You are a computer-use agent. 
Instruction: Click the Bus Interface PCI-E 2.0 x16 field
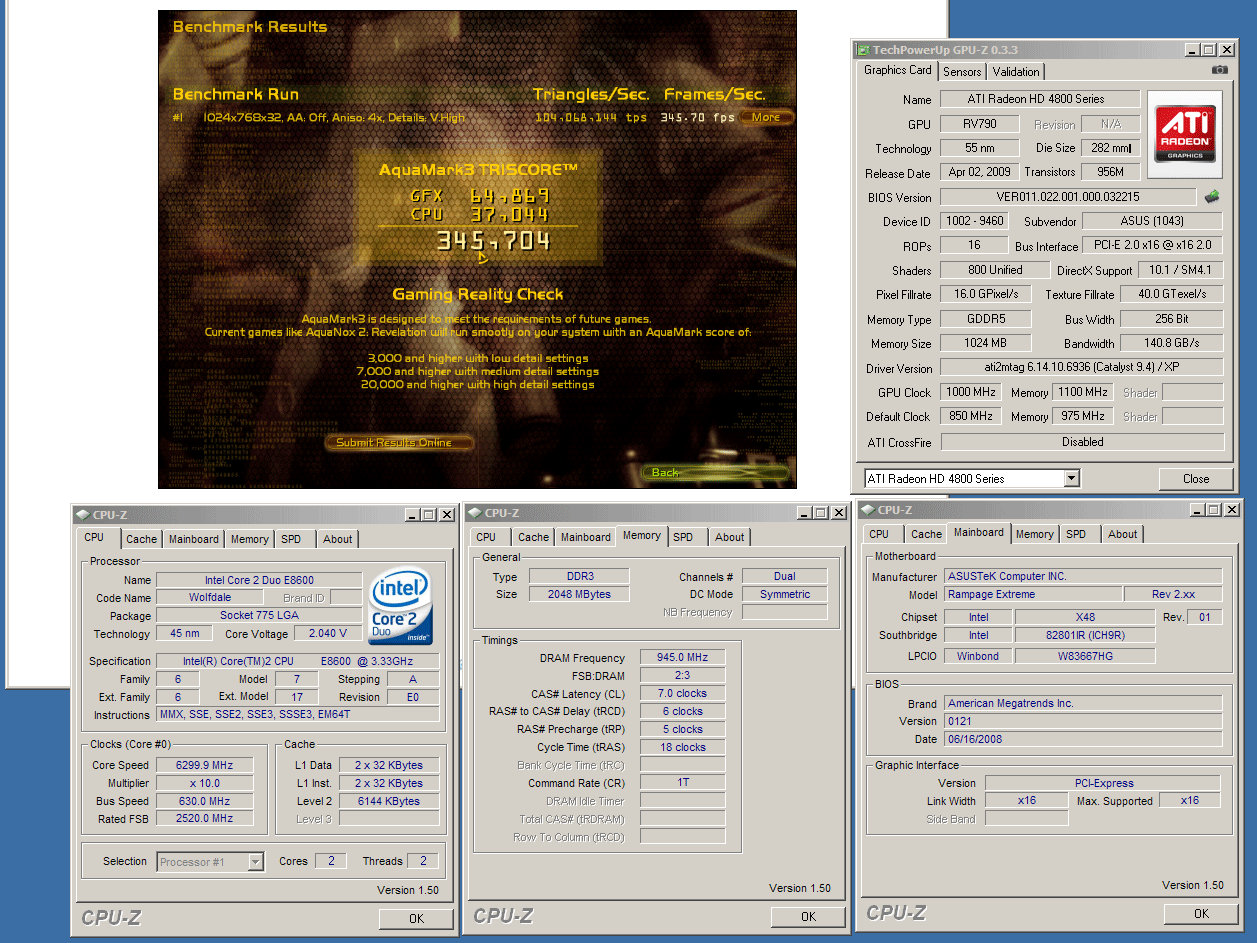coord(1152,246)
